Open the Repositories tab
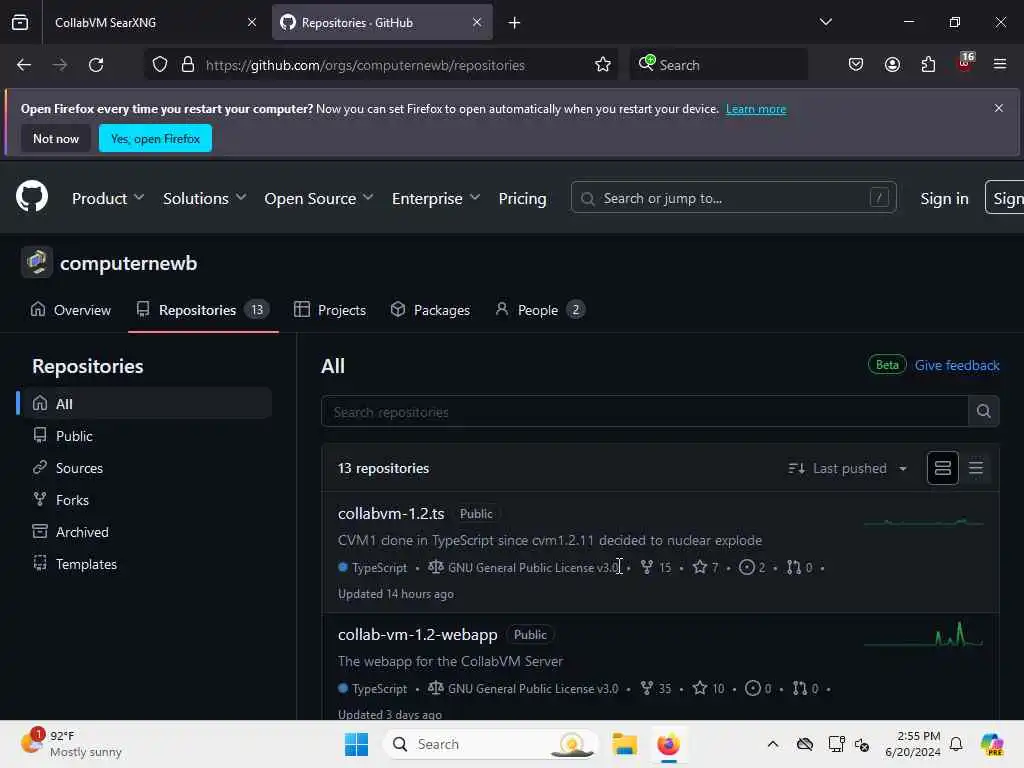The image size is (1024, 768). point(202,310)
